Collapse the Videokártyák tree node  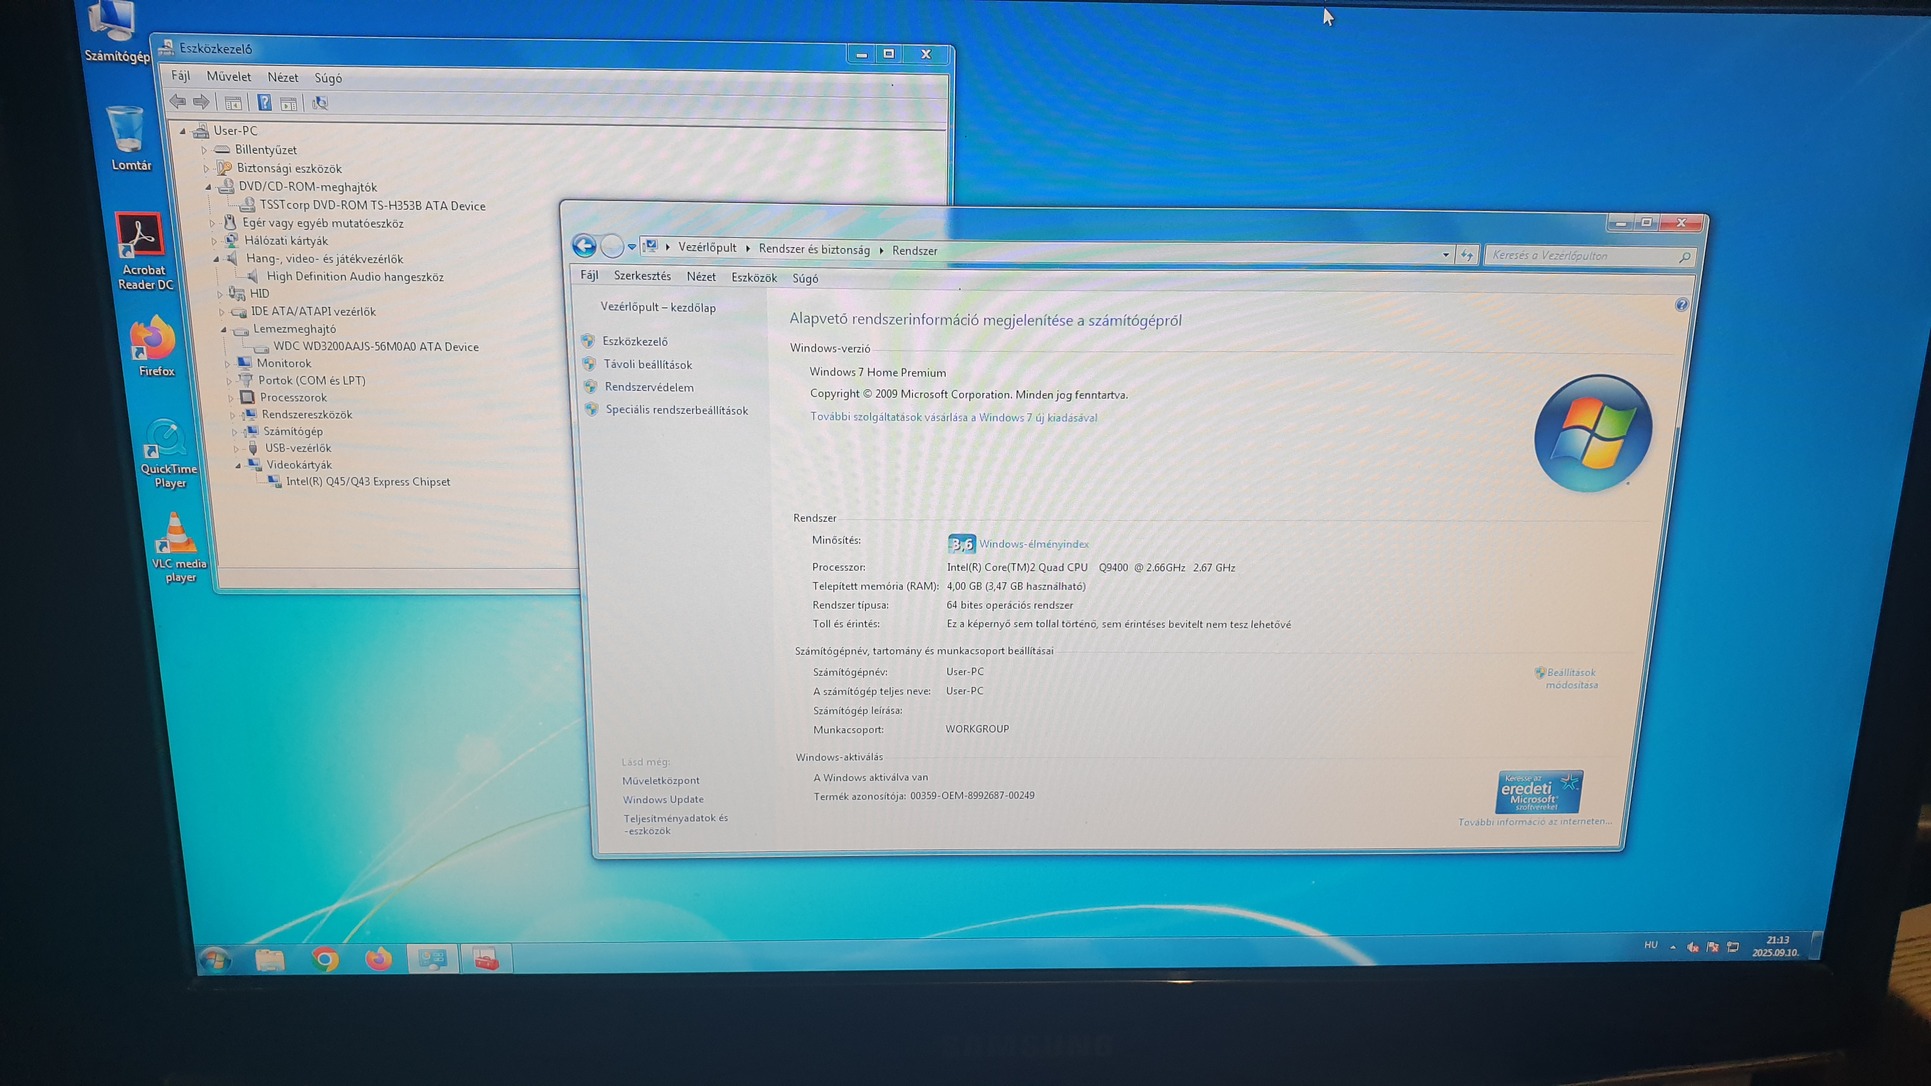pyautogui.click(x=238, y=465)
